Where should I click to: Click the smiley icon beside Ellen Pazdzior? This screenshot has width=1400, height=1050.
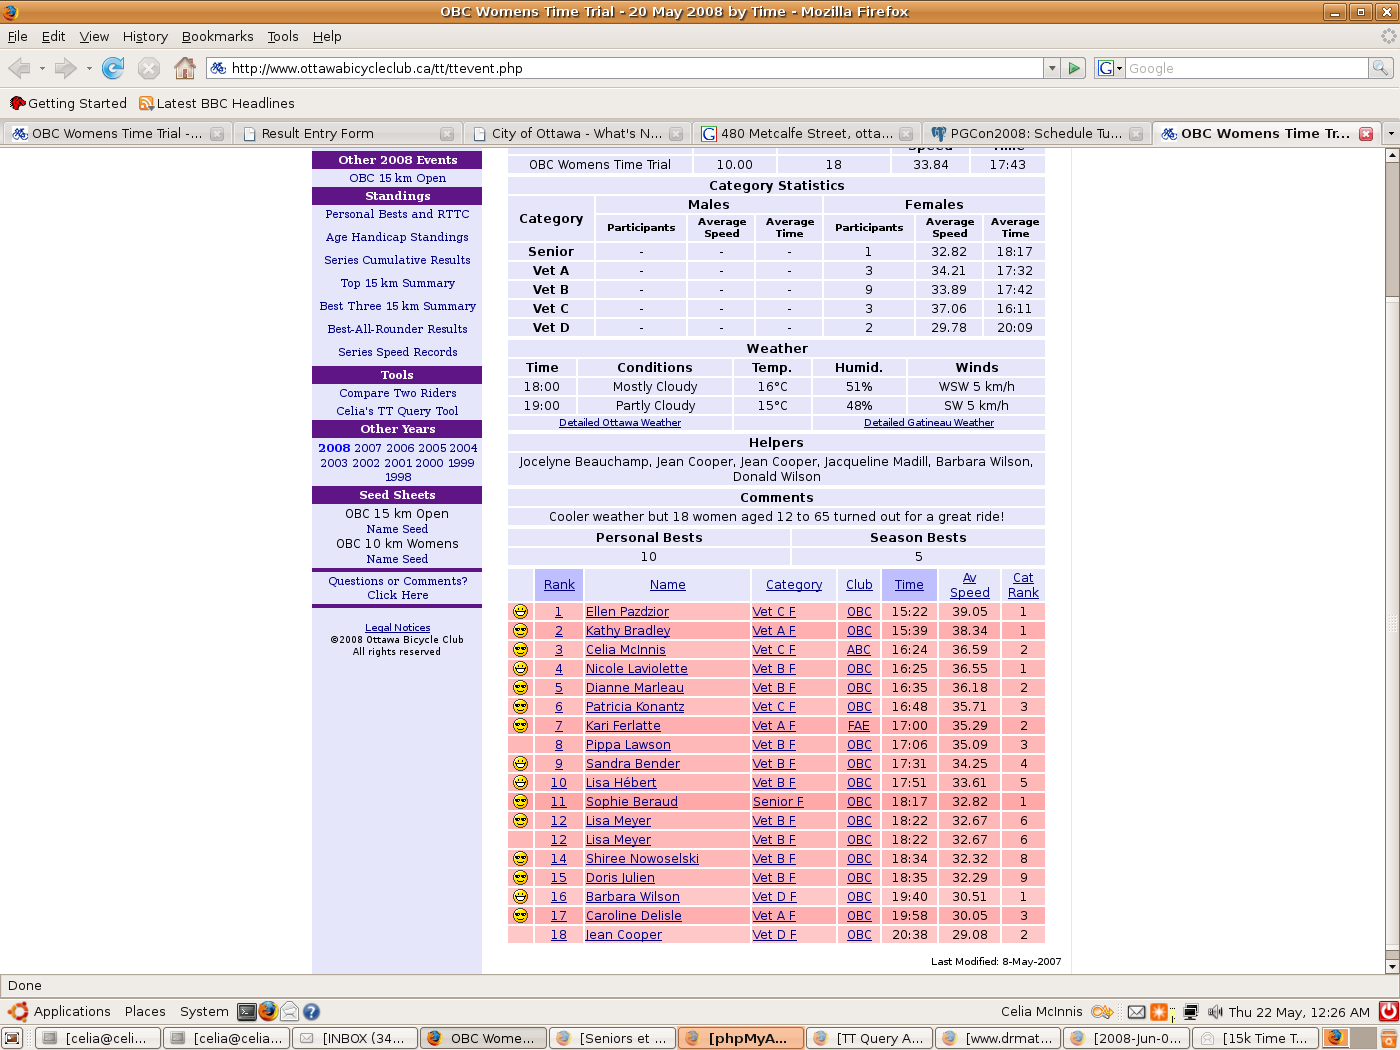pyautogui.click(x=520, y=612)
